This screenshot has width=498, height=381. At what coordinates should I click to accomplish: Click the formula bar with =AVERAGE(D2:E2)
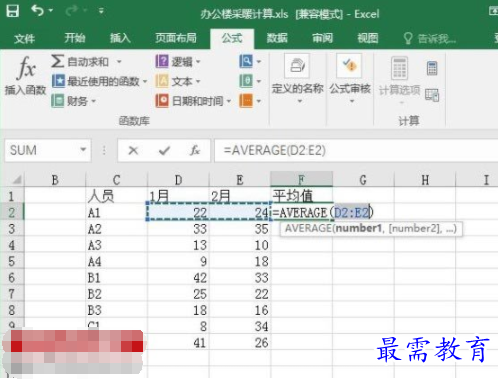pos(356,151)
